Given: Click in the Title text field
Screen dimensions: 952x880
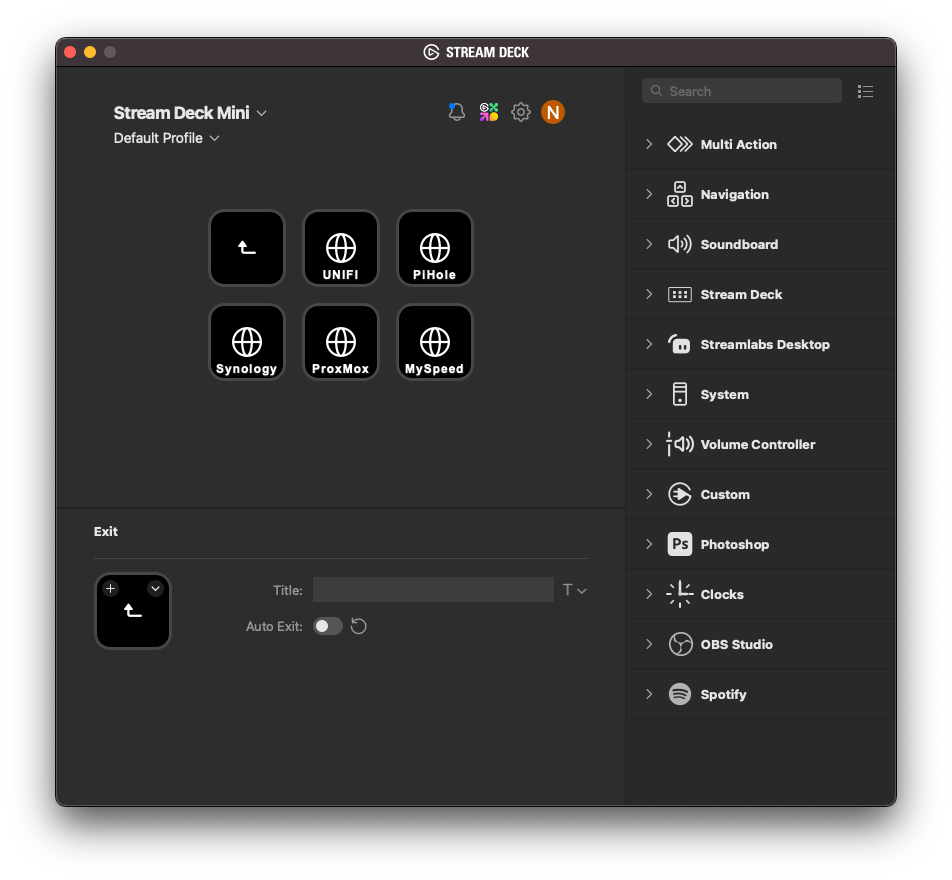Looking at the screenshot, I should pyautogui.click(x=433, y=590).
